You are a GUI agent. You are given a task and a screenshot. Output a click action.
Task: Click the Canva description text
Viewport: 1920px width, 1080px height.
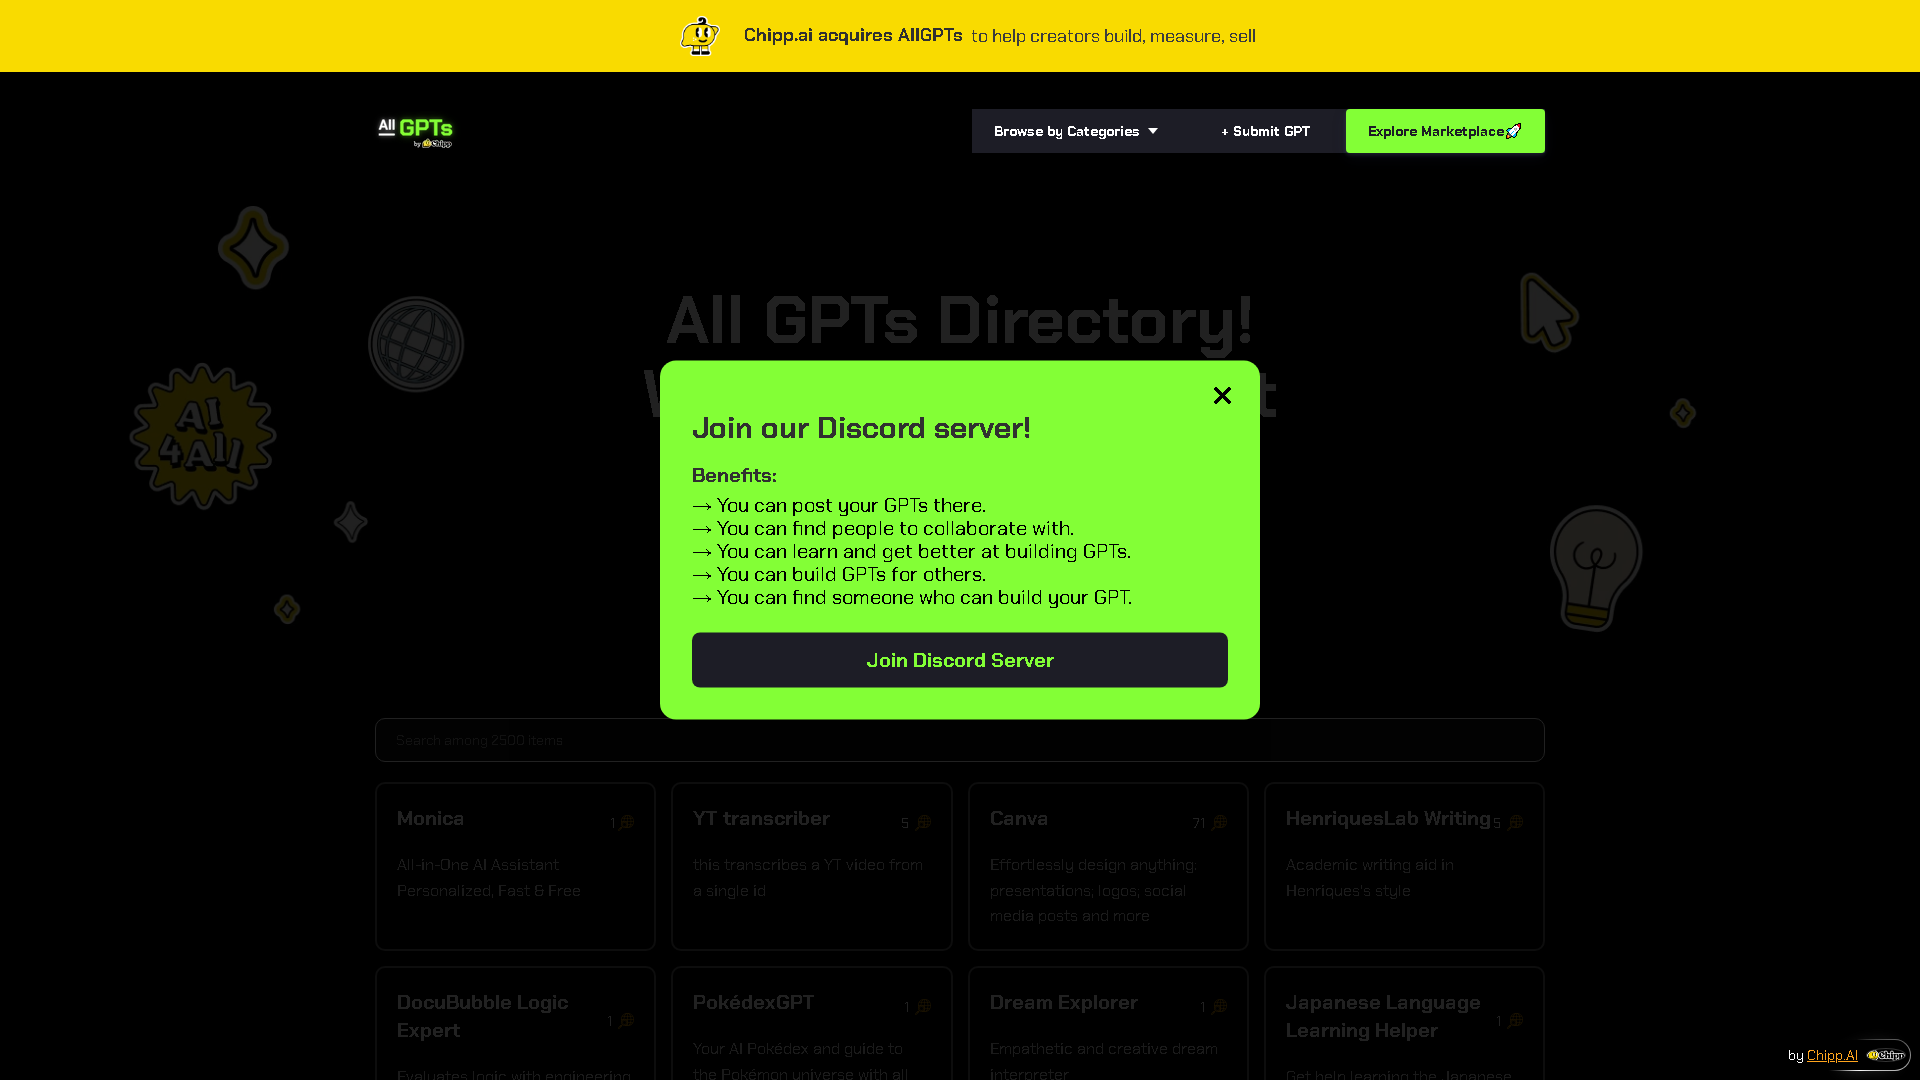coord(1093,890)
